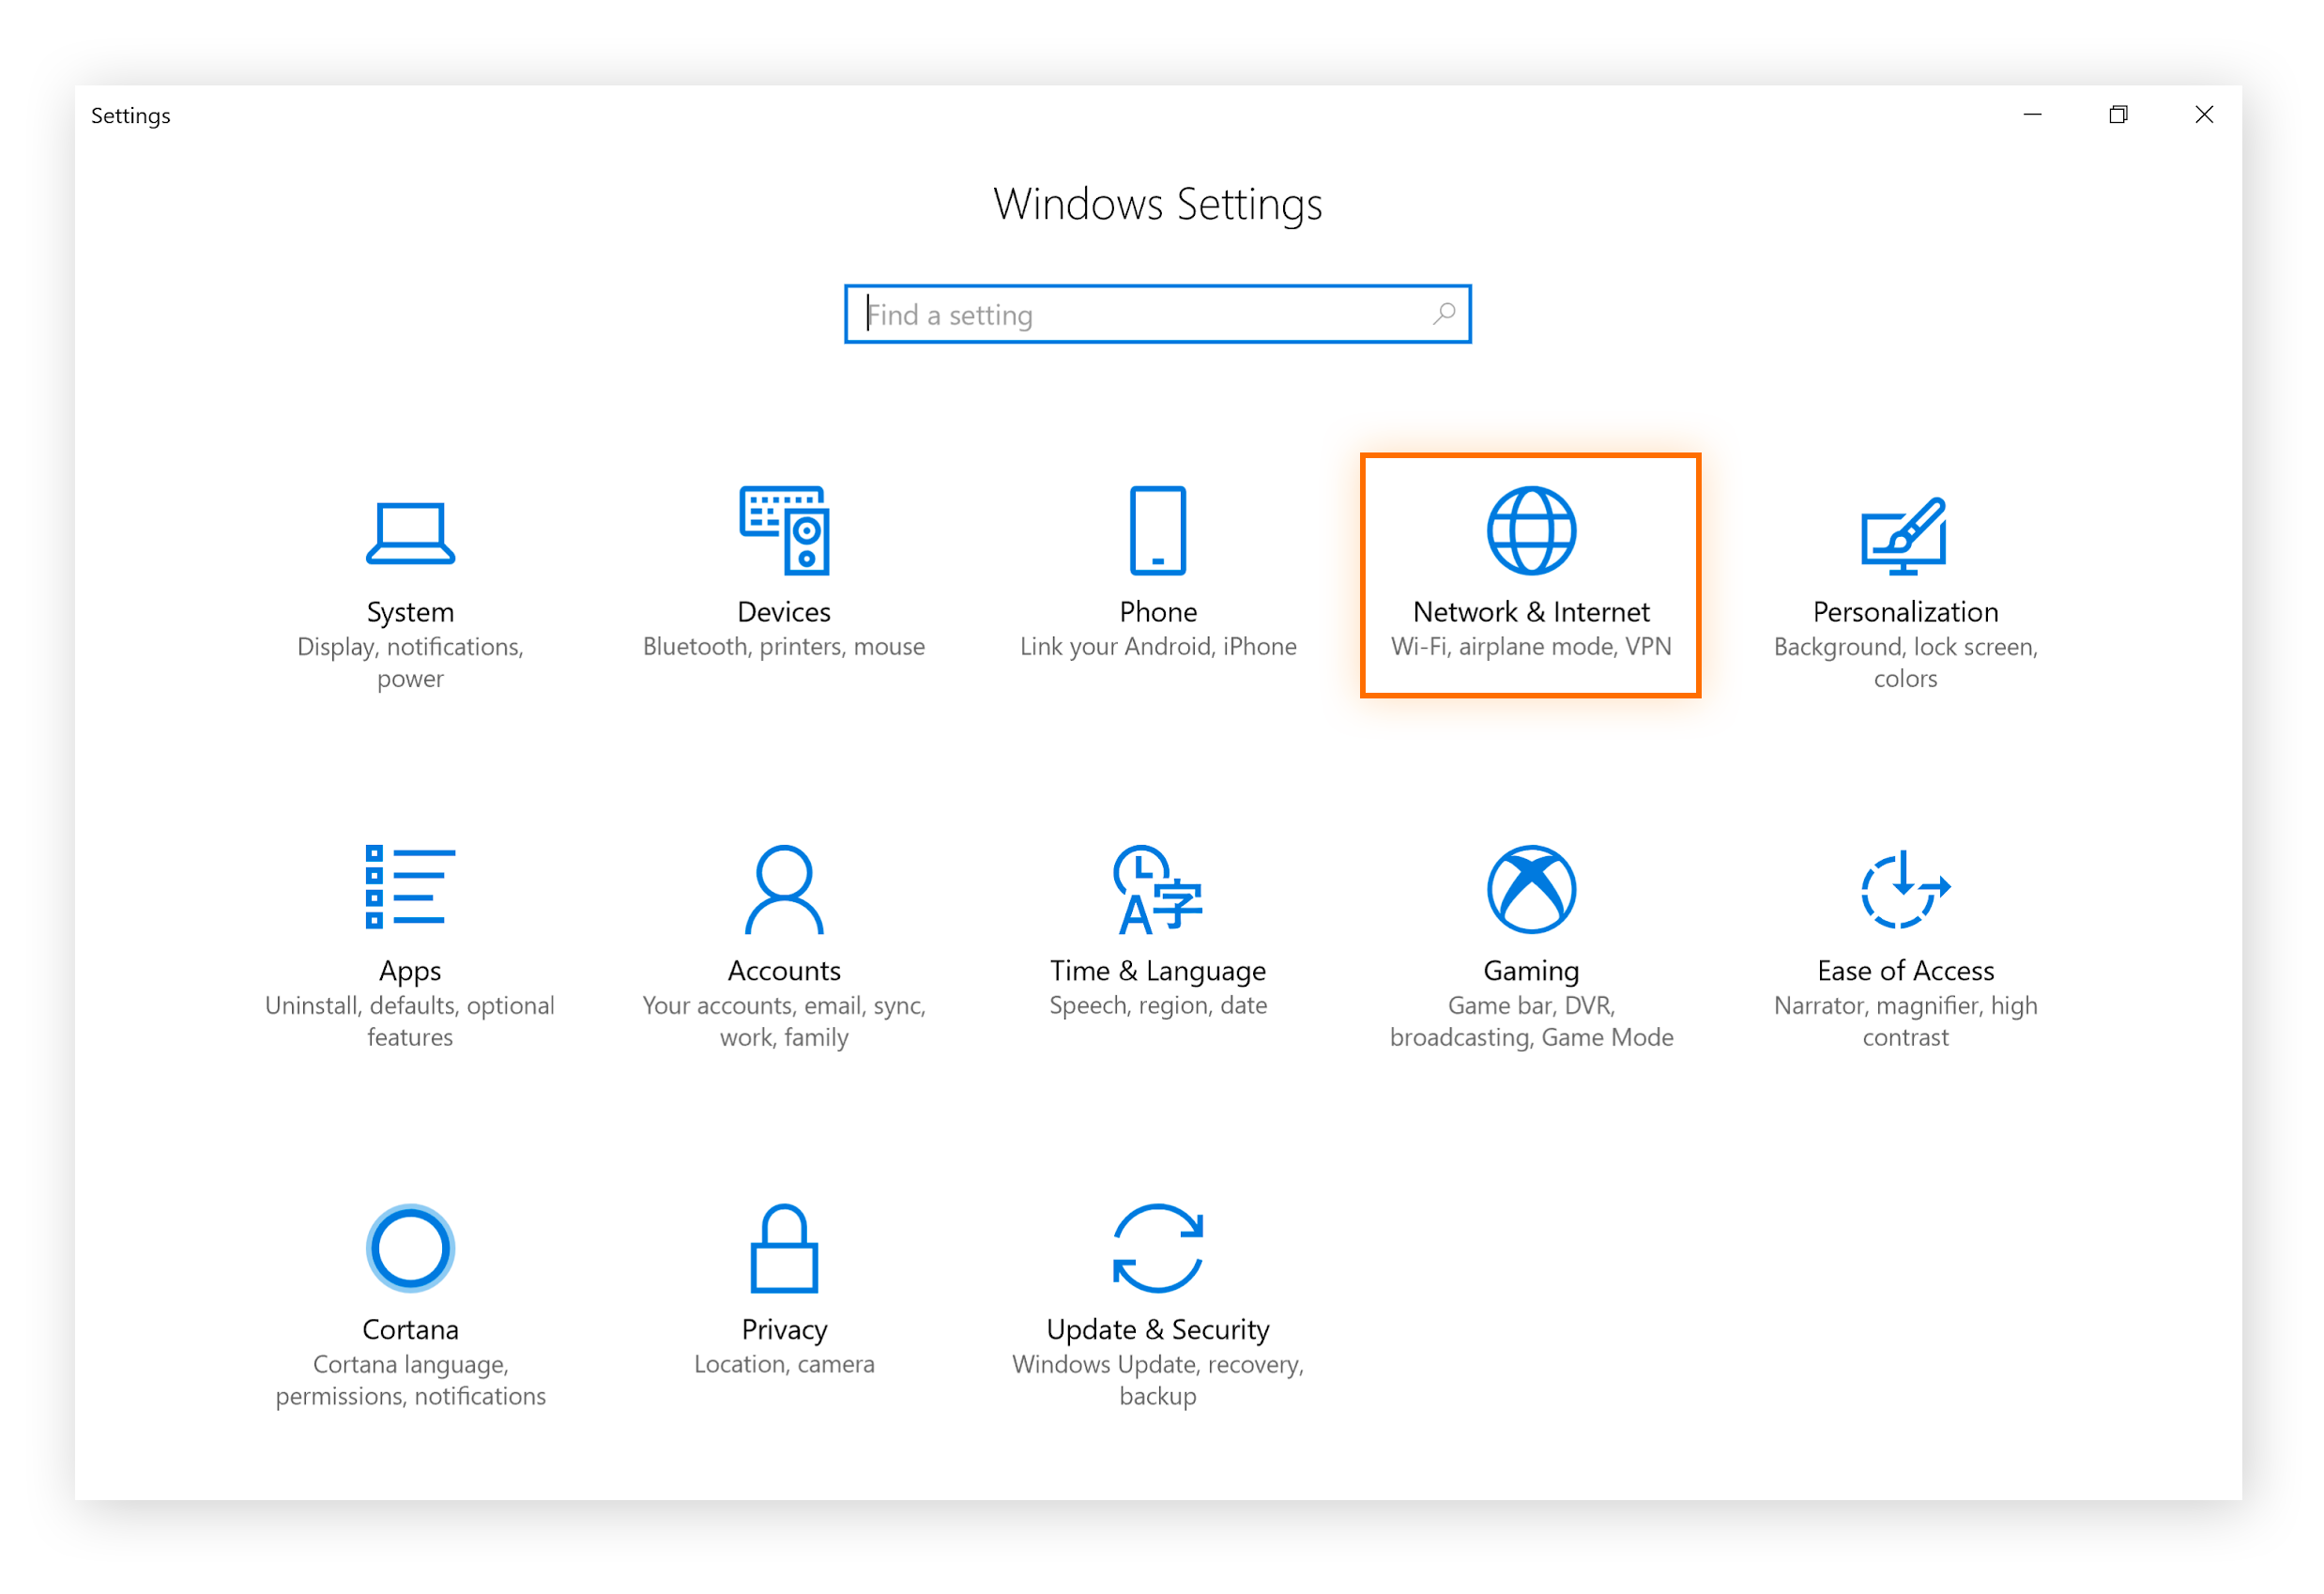Open the Update & Security sync icon
This screenshot has width=2324, height=1594.
click(1158, 1249)
